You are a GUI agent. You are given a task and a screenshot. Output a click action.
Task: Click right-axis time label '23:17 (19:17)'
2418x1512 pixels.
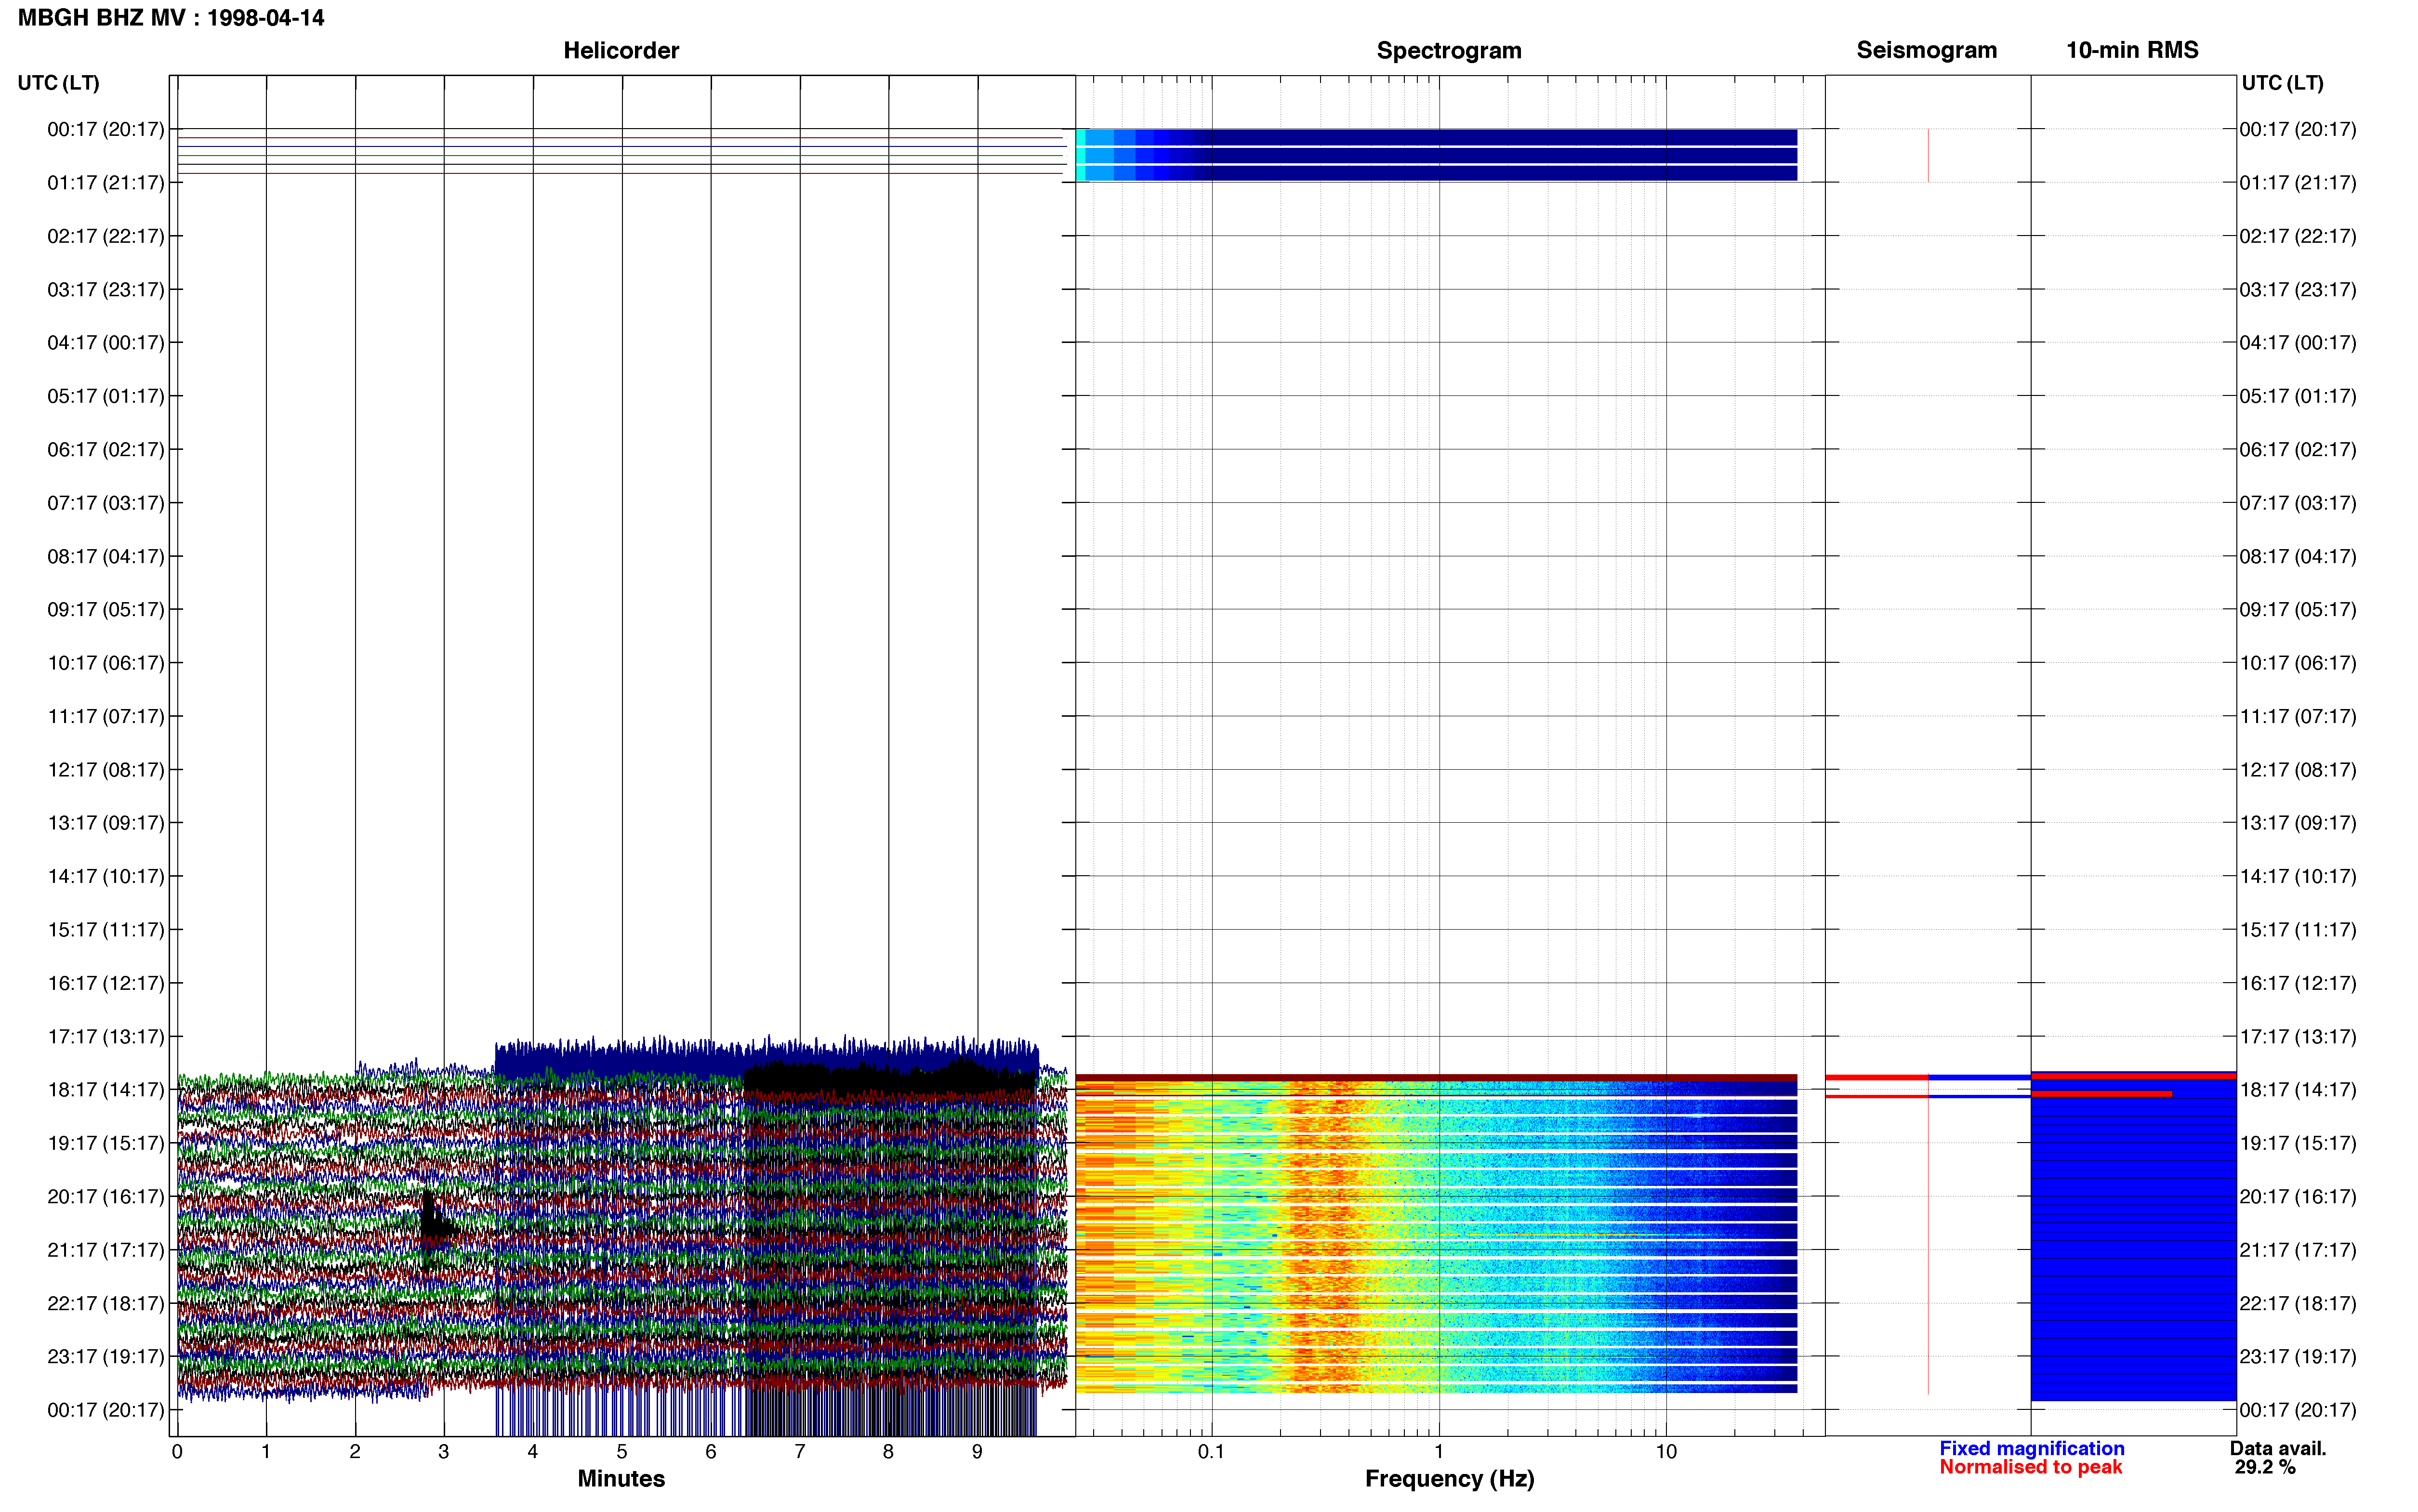(x=2298, y=1357)
